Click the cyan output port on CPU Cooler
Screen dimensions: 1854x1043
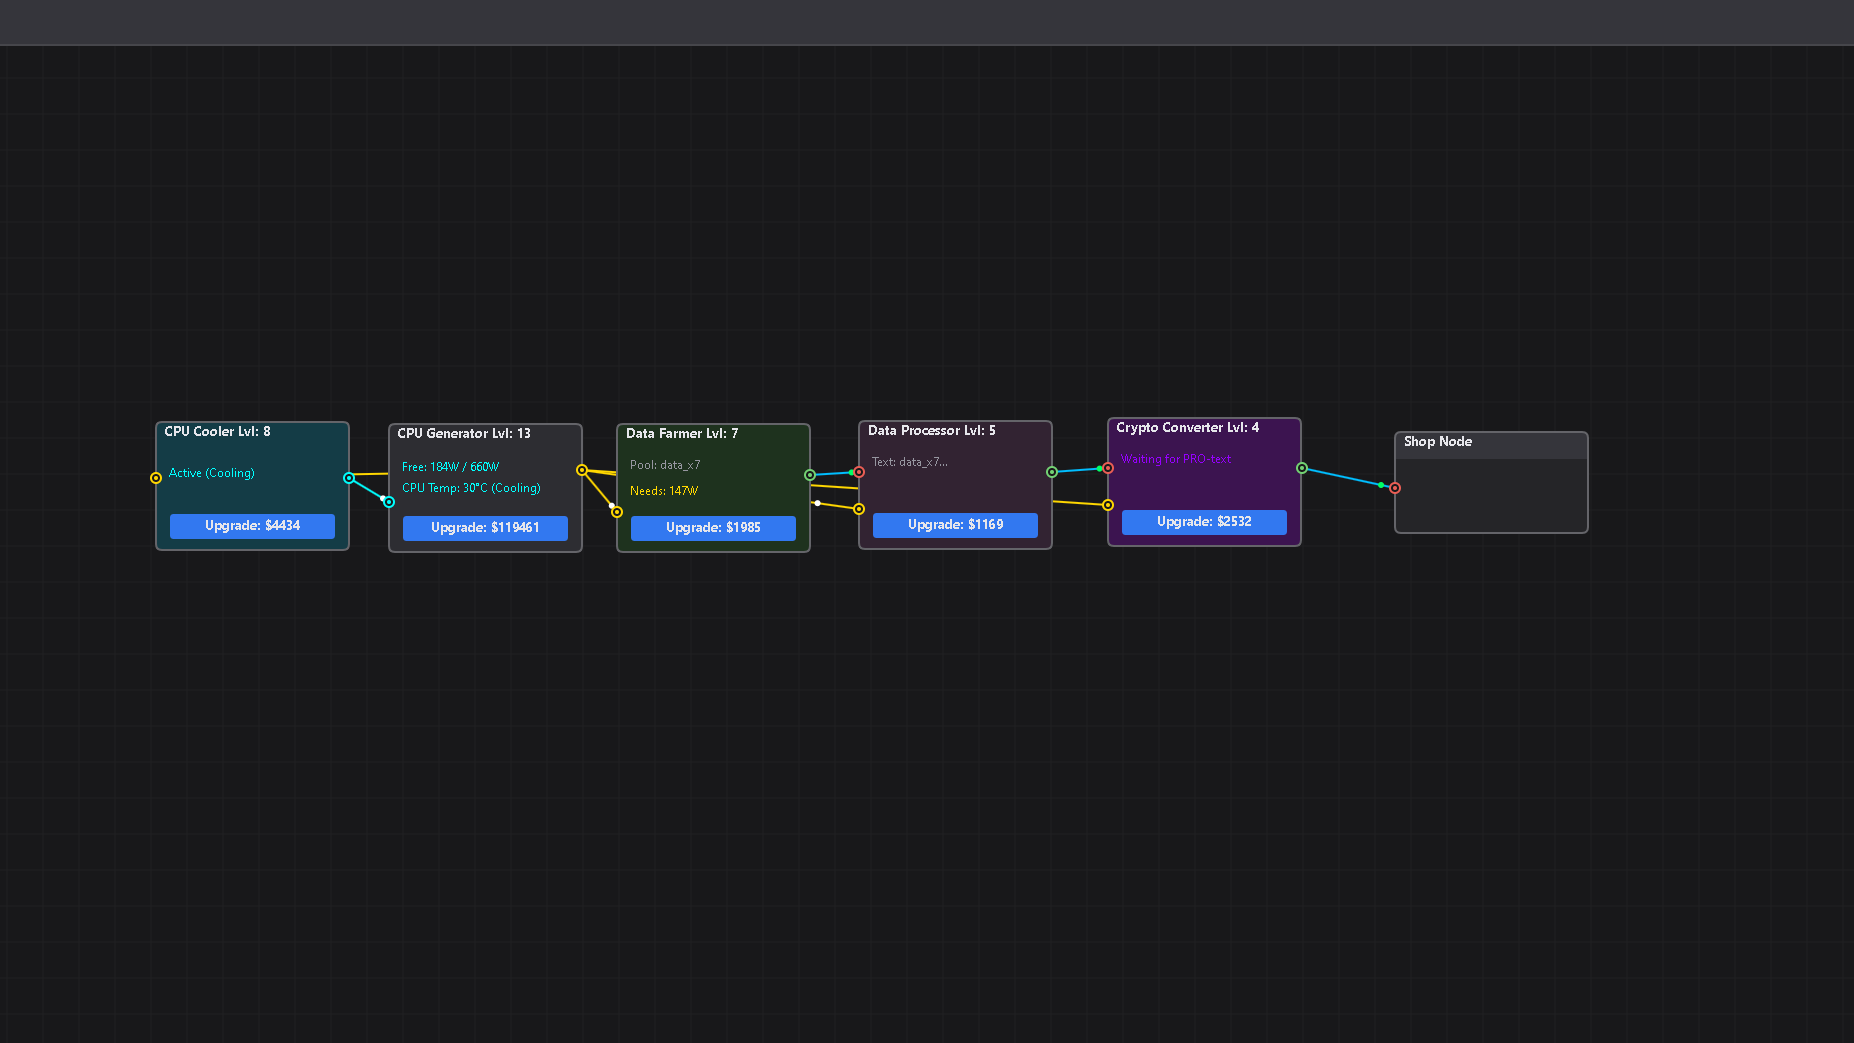pos(349,478)
